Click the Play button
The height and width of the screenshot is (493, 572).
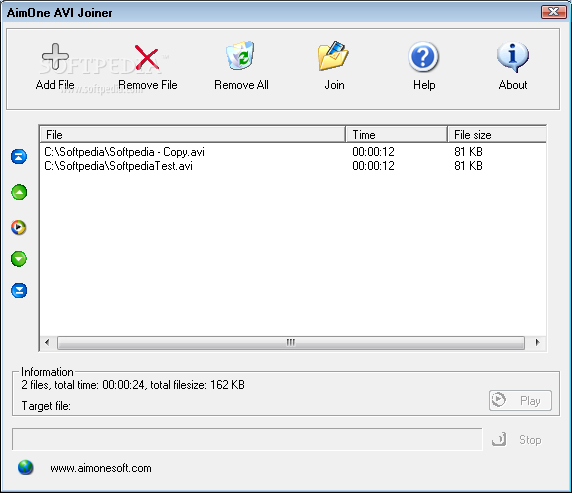pos(520,401)
